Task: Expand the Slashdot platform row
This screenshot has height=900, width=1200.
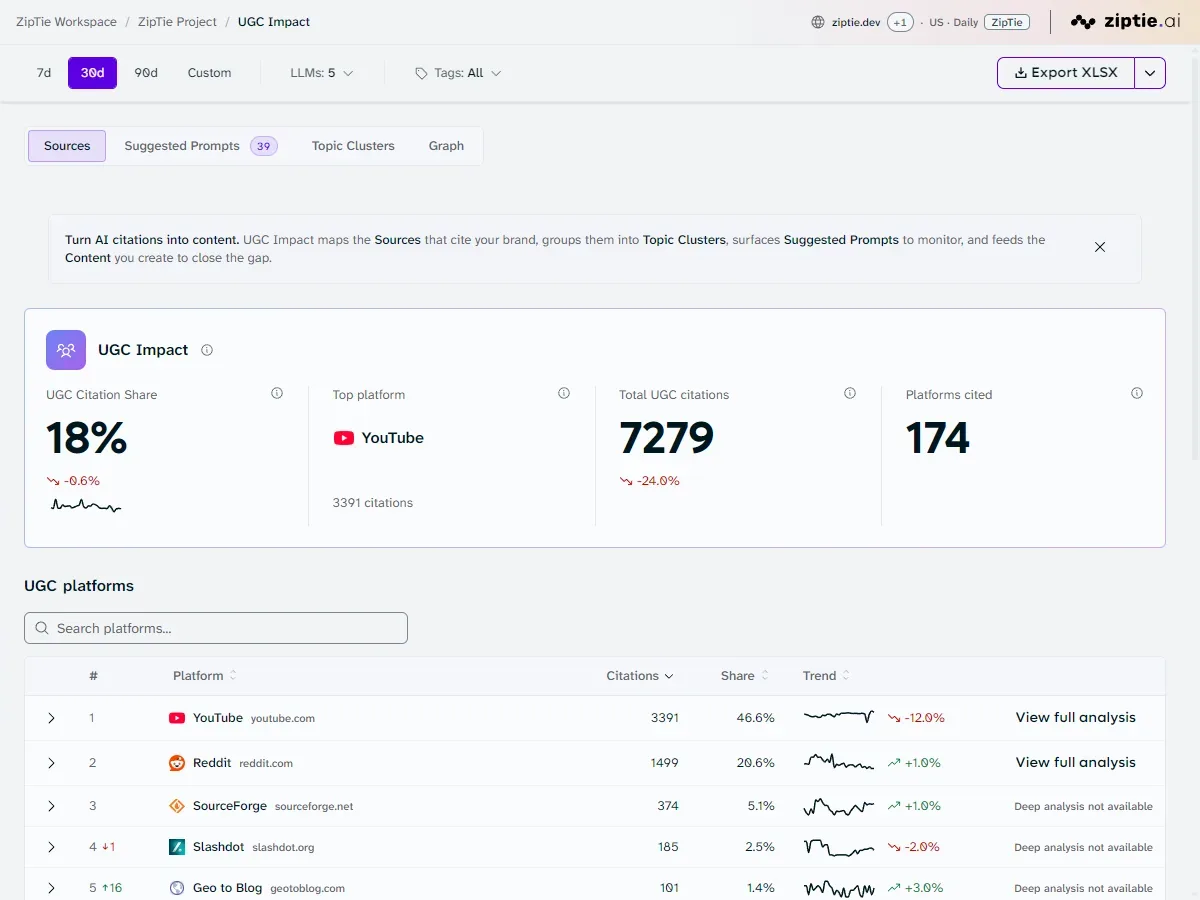Action: (x=51, y=847)
